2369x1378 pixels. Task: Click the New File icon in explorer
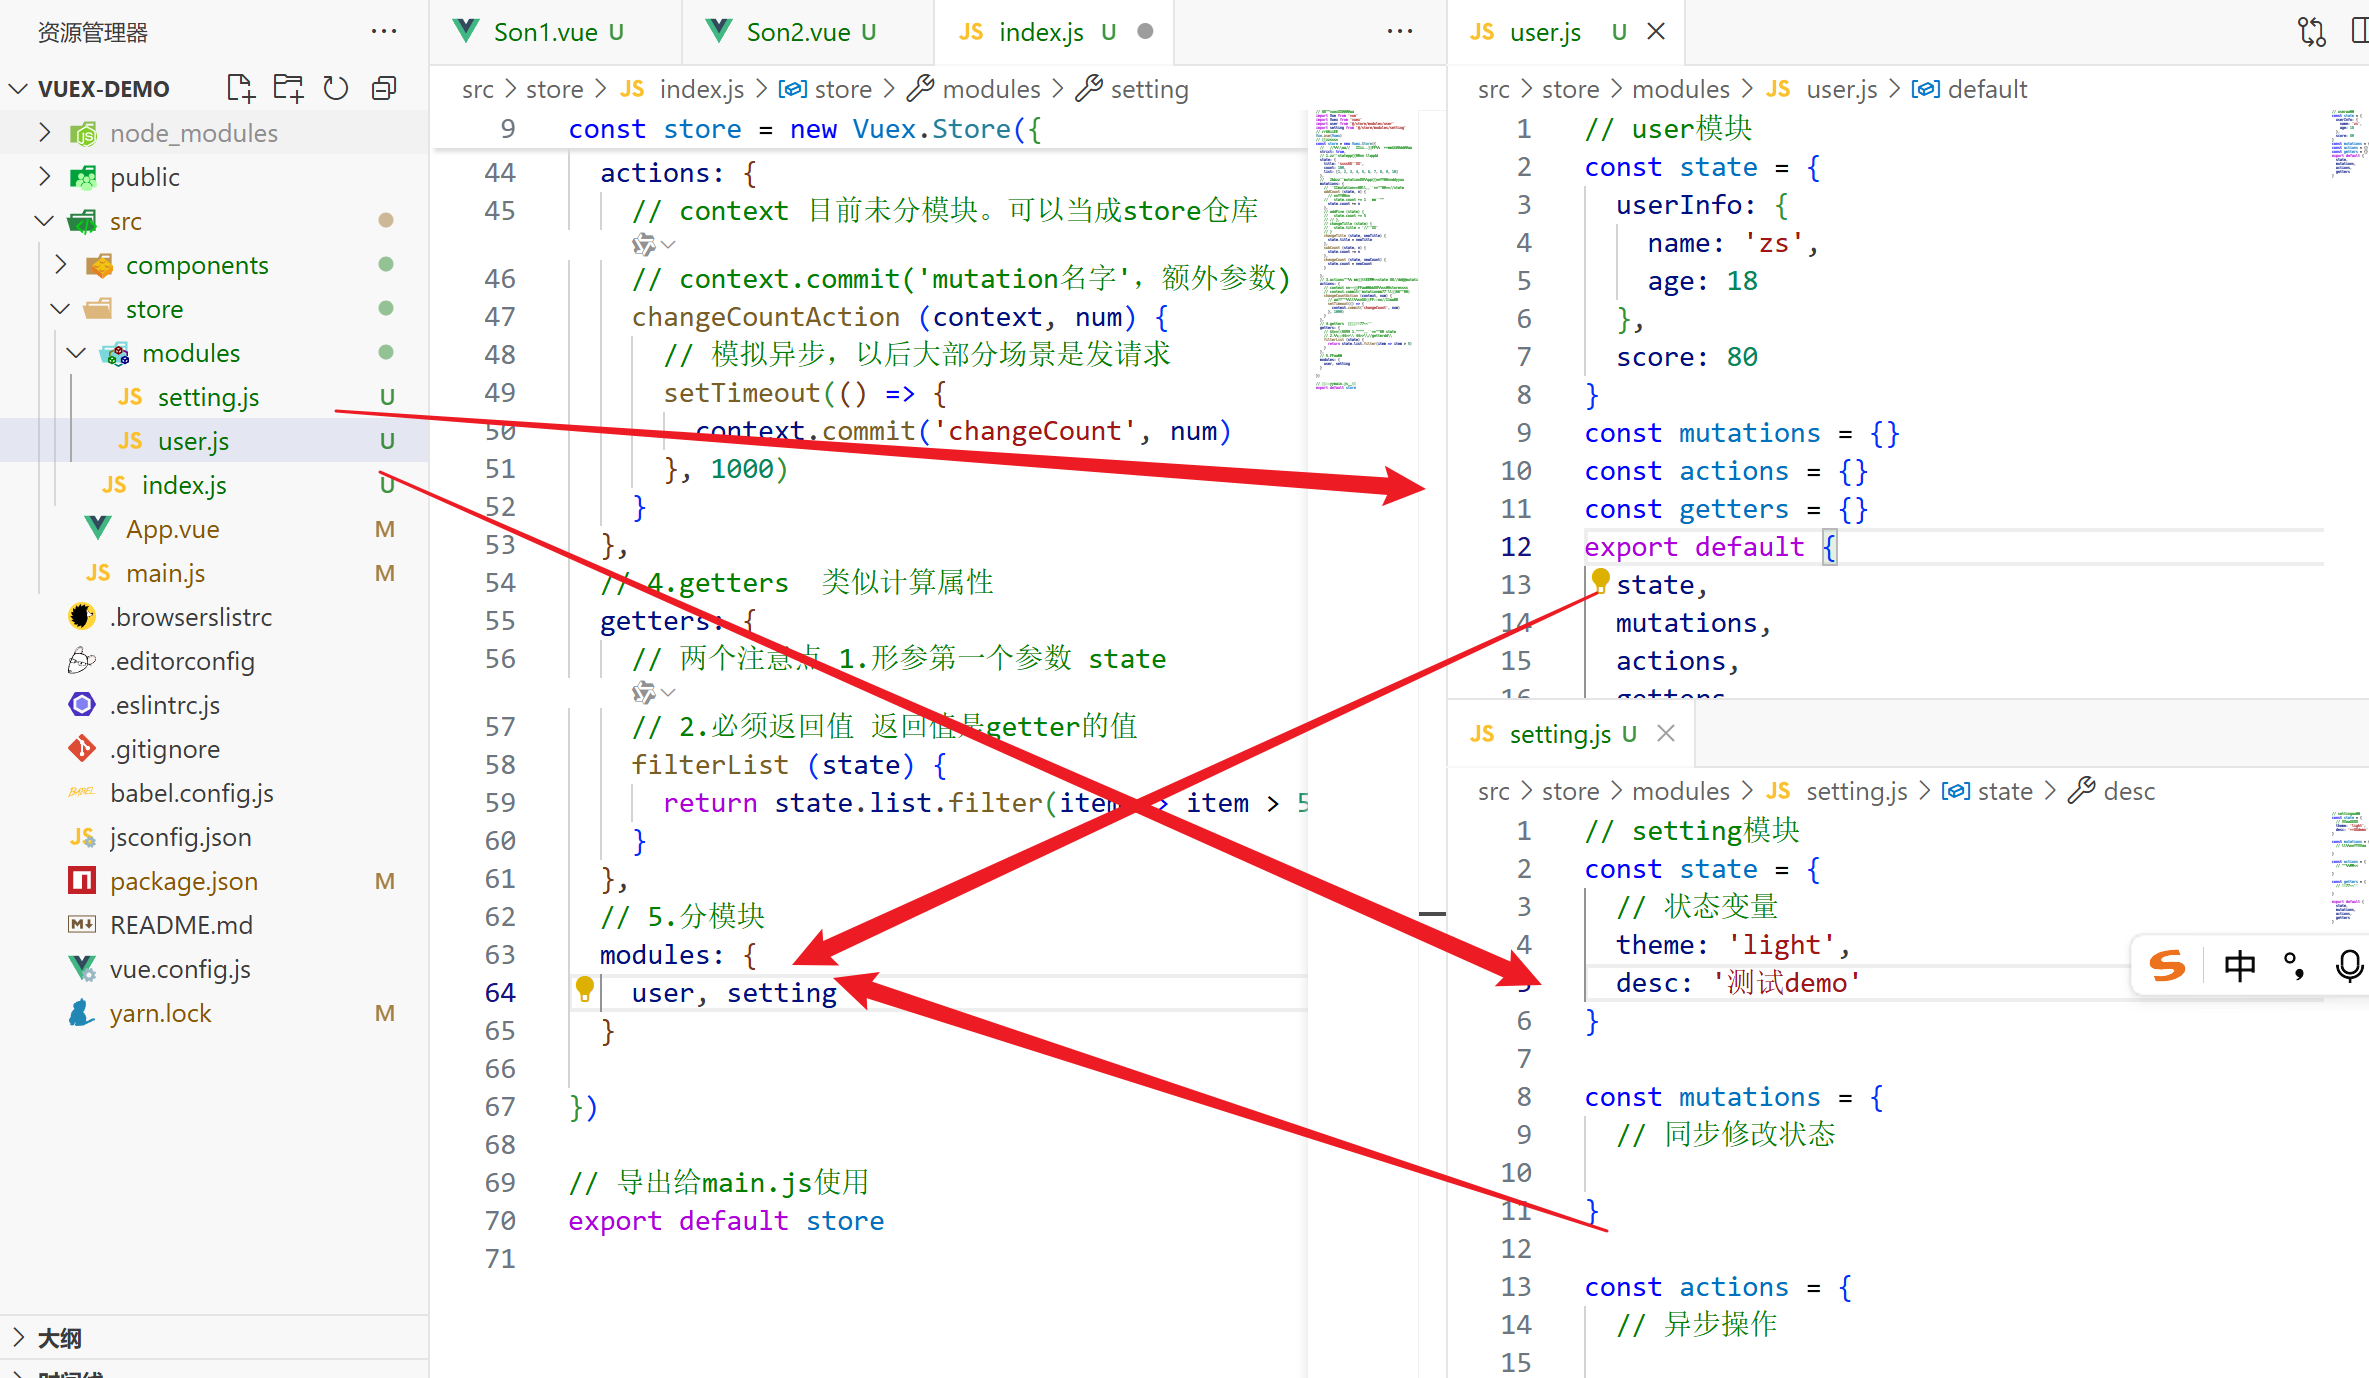click(240, 88)
